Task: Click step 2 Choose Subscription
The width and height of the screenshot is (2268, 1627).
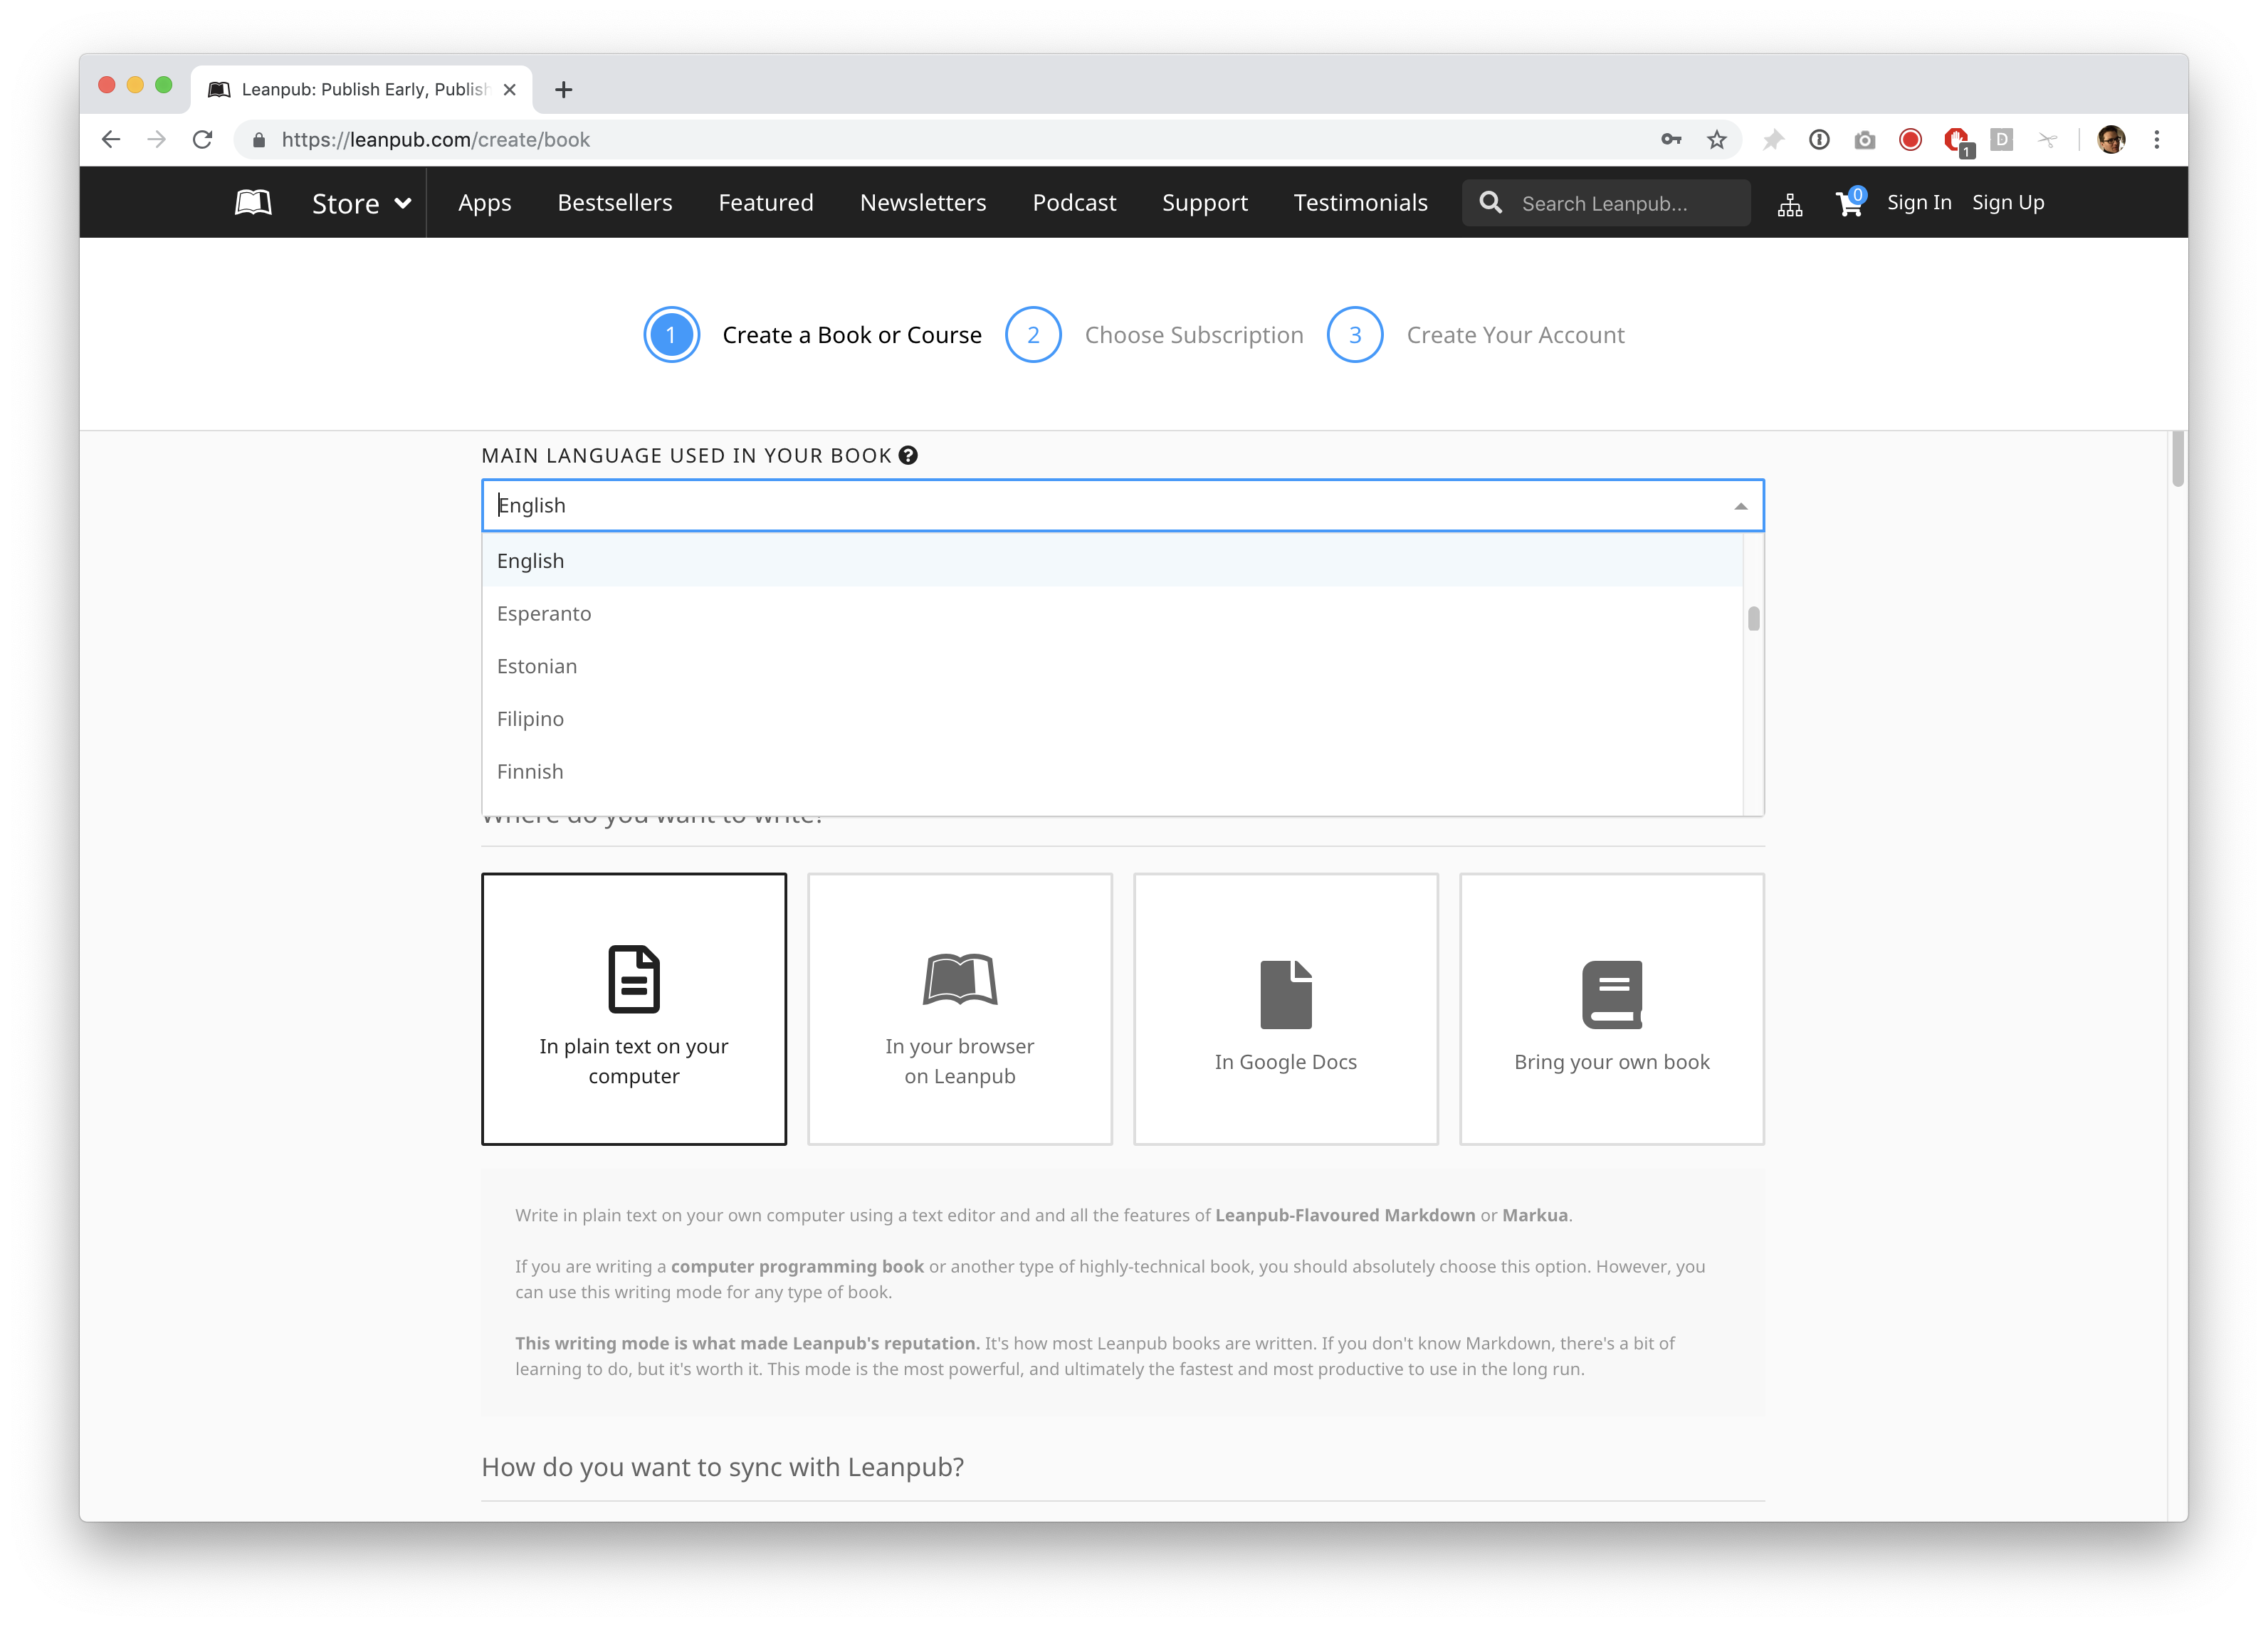Action: (1154, 335)
